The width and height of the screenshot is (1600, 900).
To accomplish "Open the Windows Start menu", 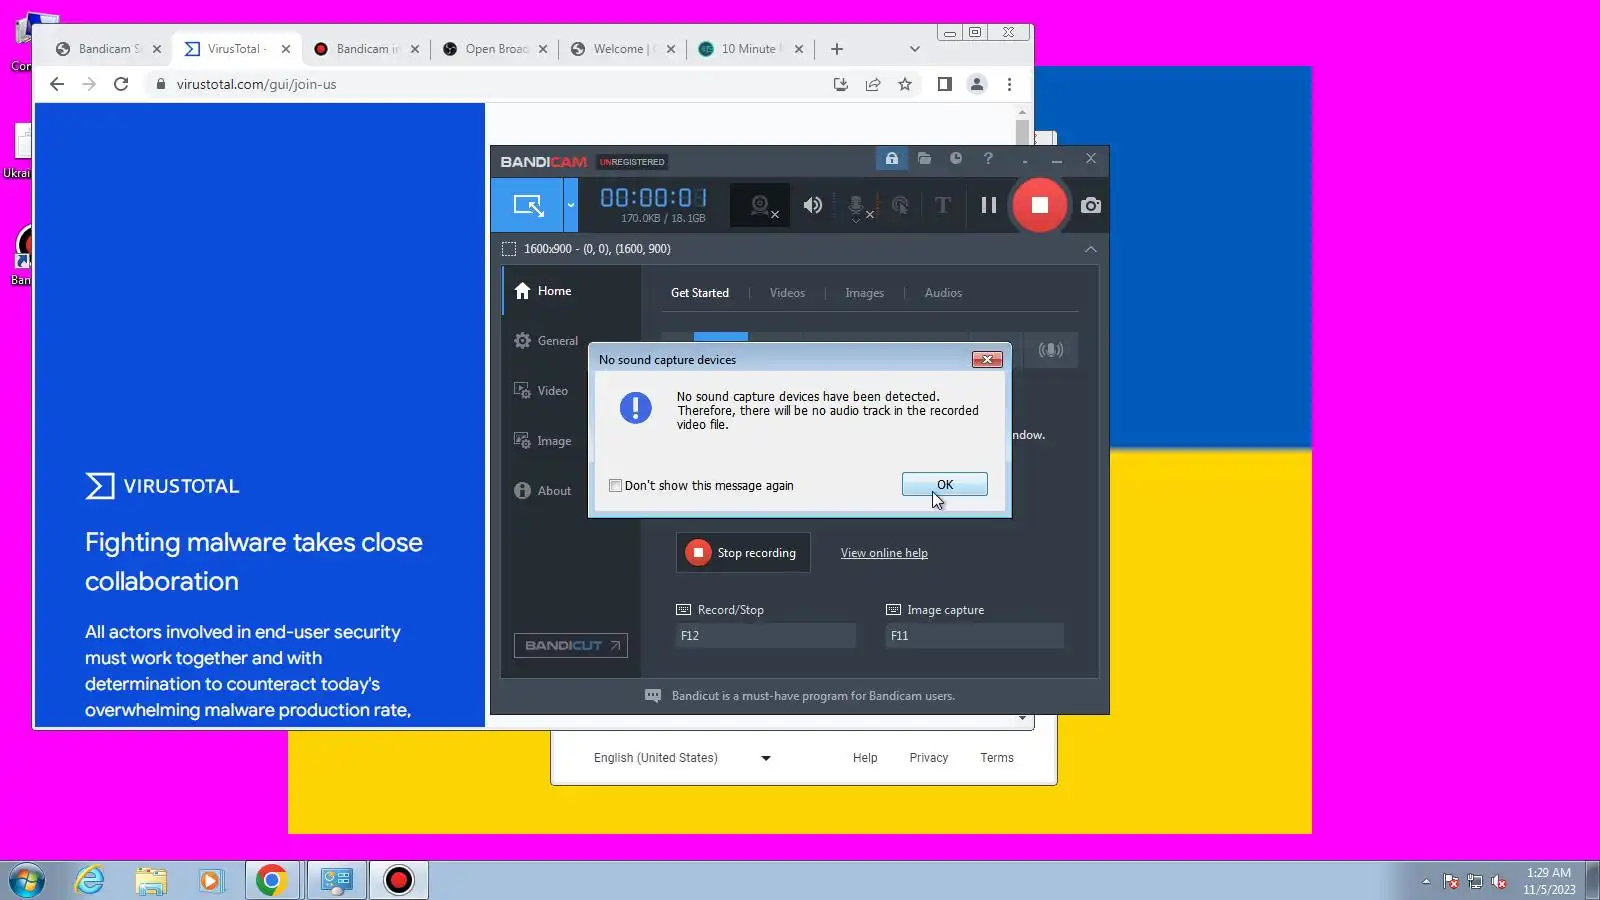I will (27, 881).
